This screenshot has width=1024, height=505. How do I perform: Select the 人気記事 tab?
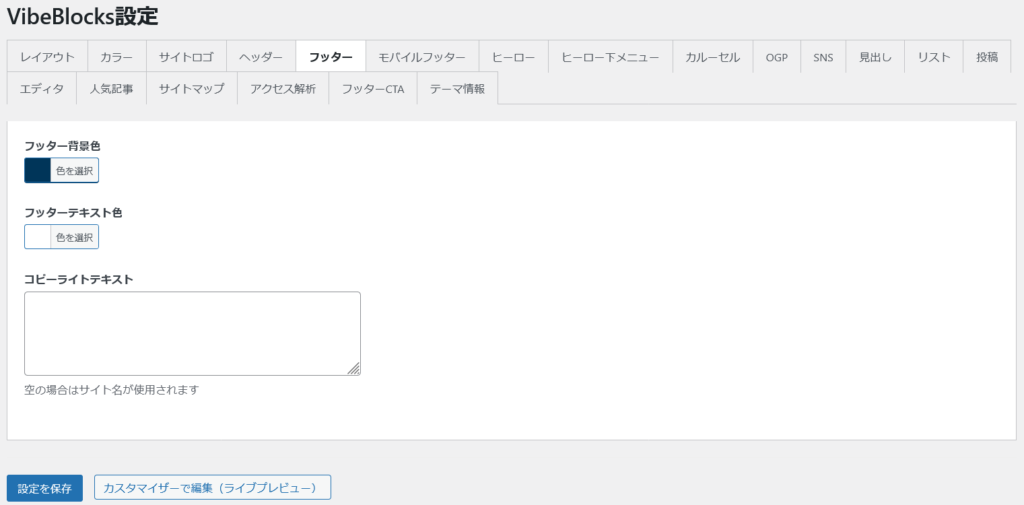click(111, 89)
